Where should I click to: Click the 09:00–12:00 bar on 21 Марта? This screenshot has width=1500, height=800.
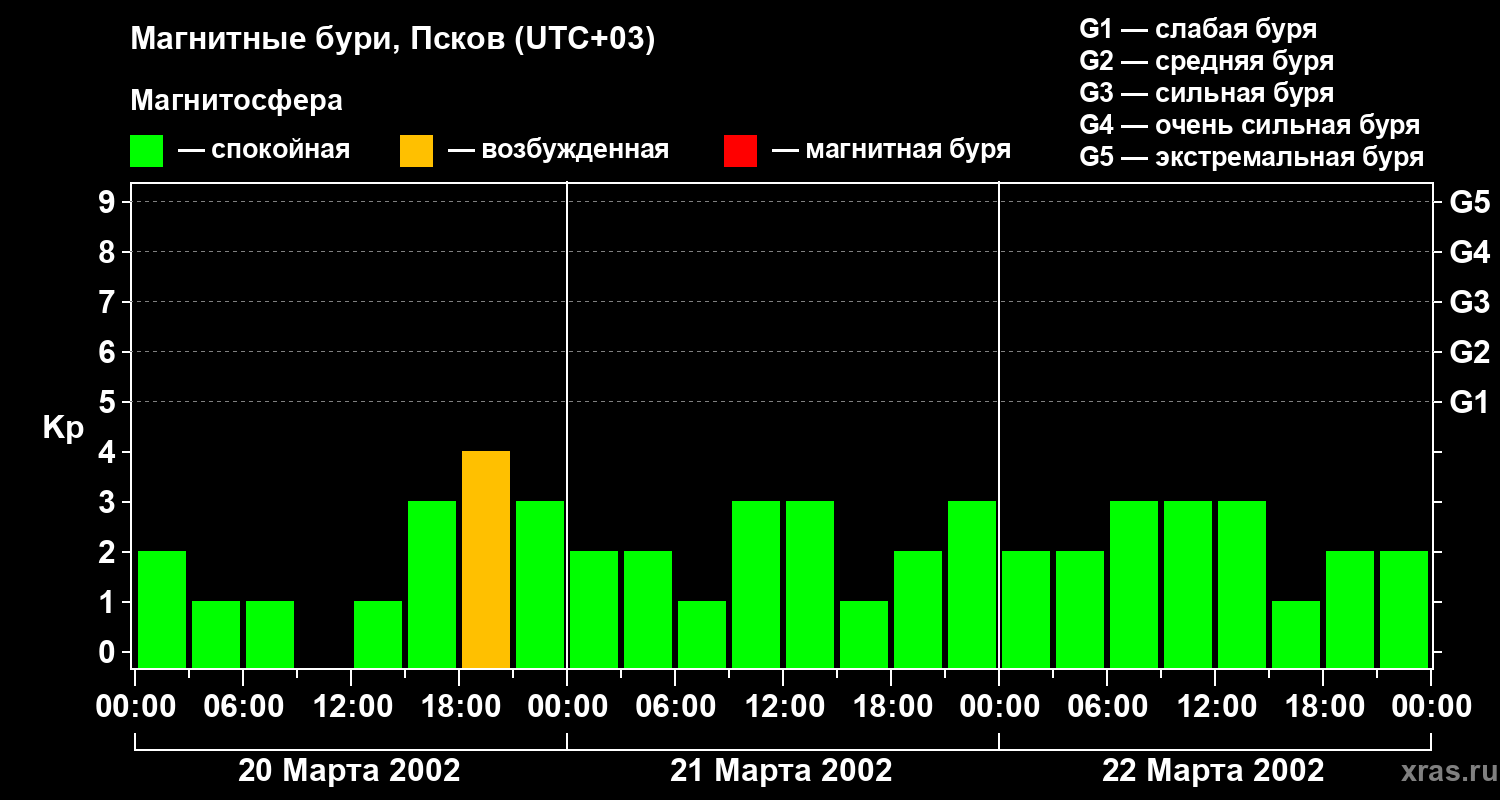pyautogui.click(x=756, y=584)
